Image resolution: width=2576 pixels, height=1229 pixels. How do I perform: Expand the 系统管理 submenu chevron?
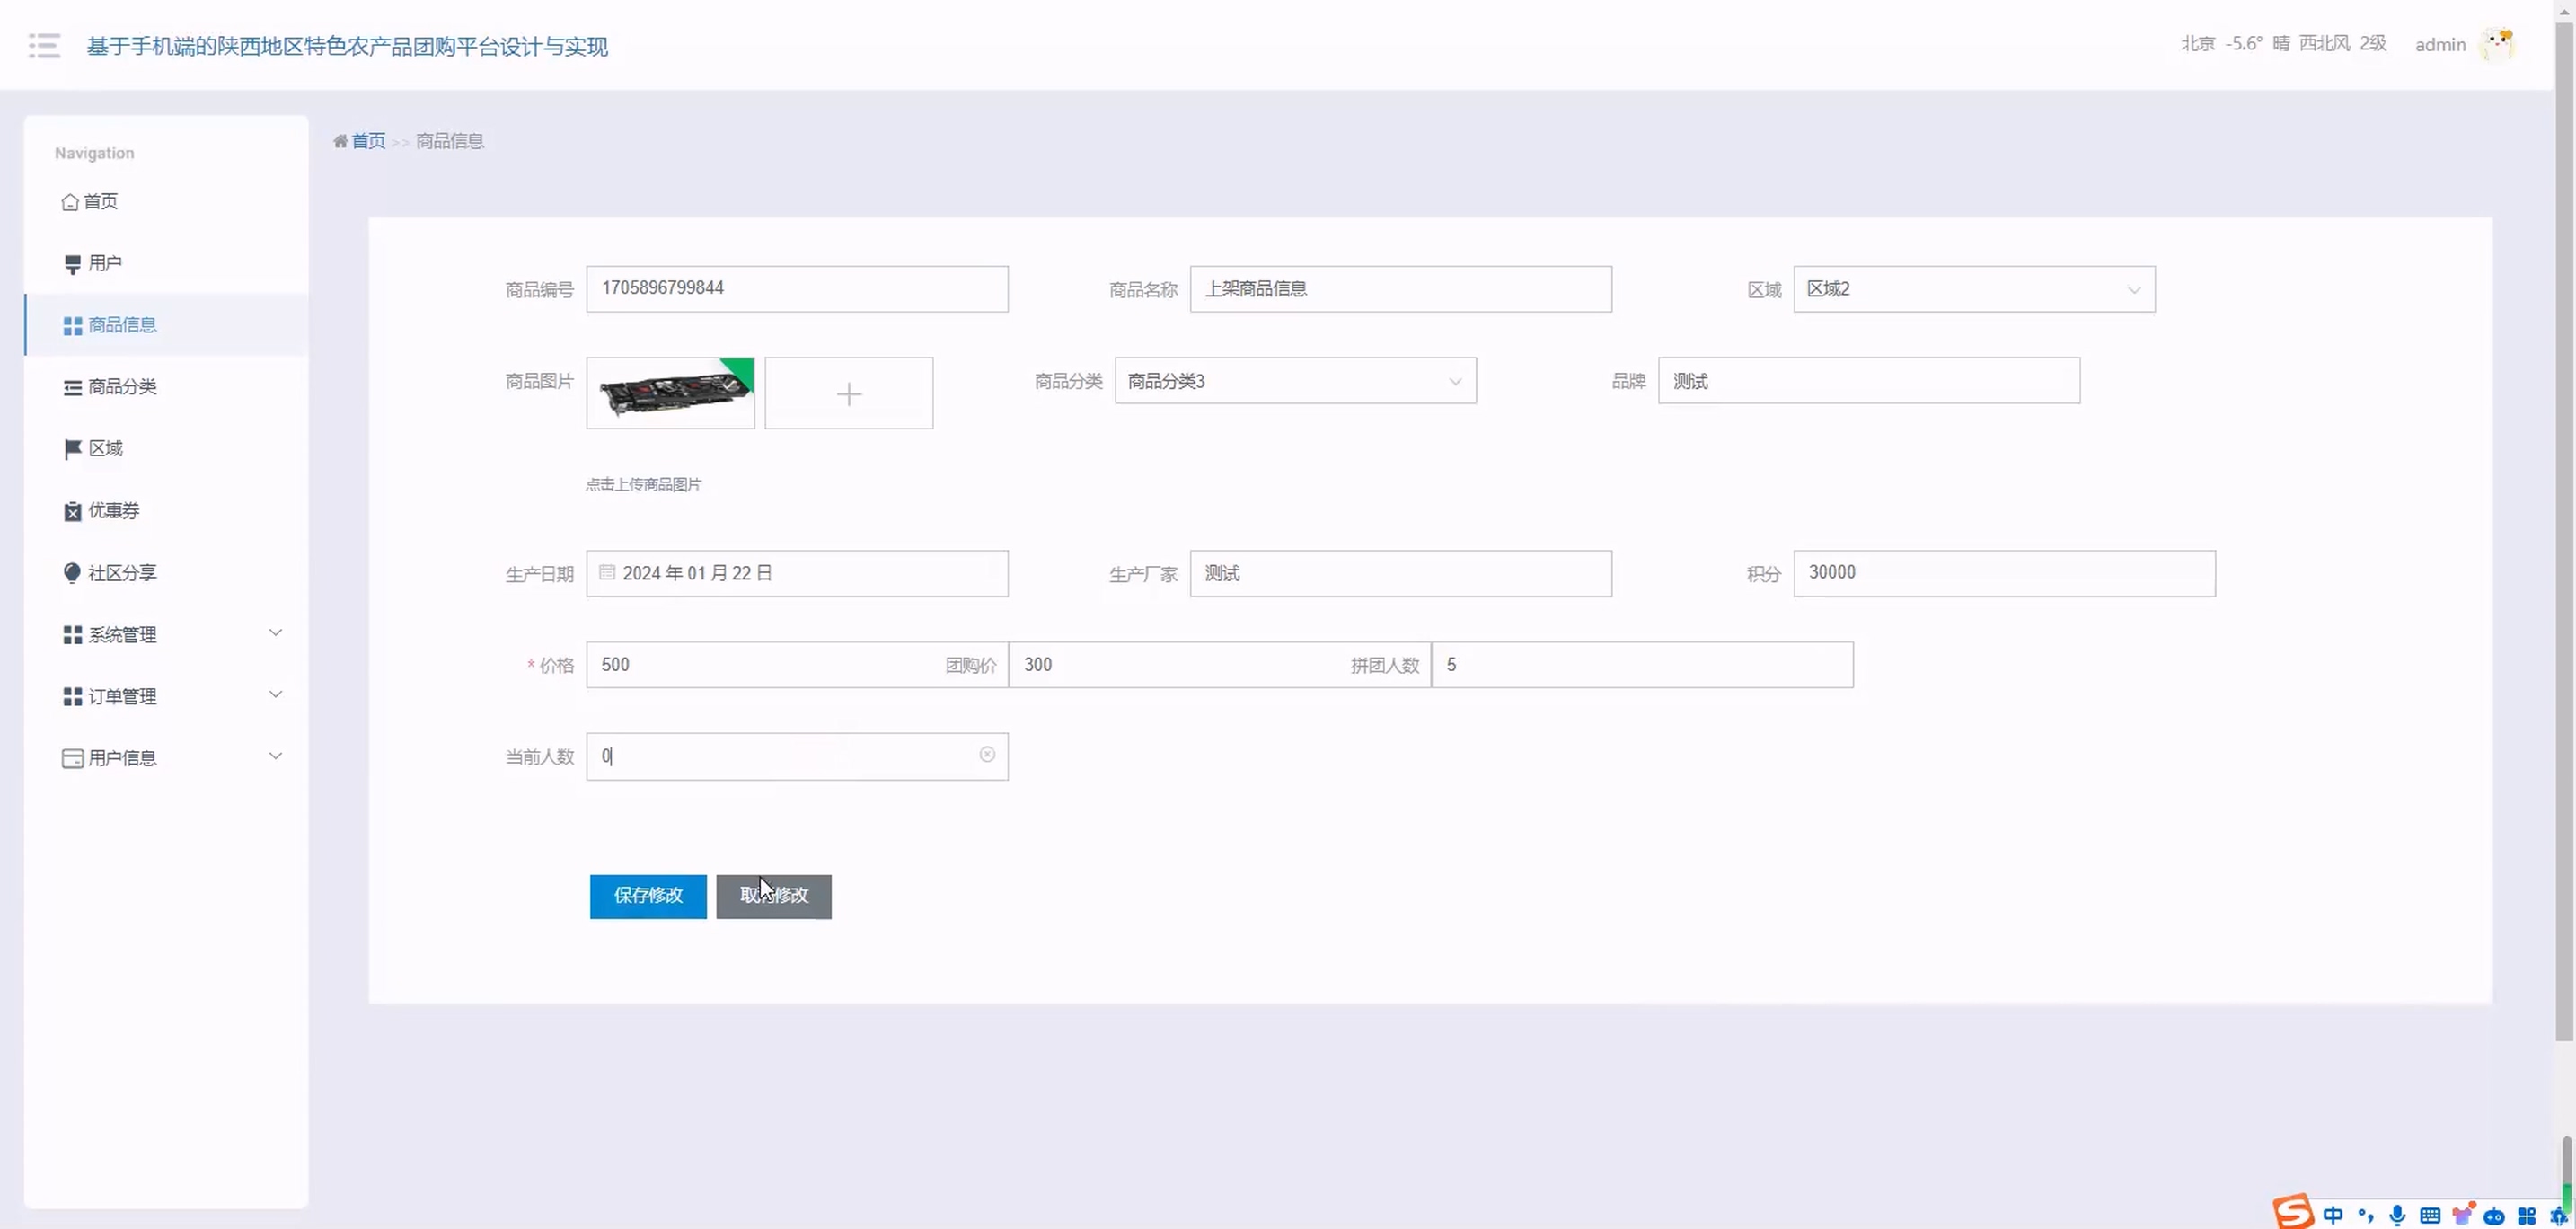coord(276,633)
